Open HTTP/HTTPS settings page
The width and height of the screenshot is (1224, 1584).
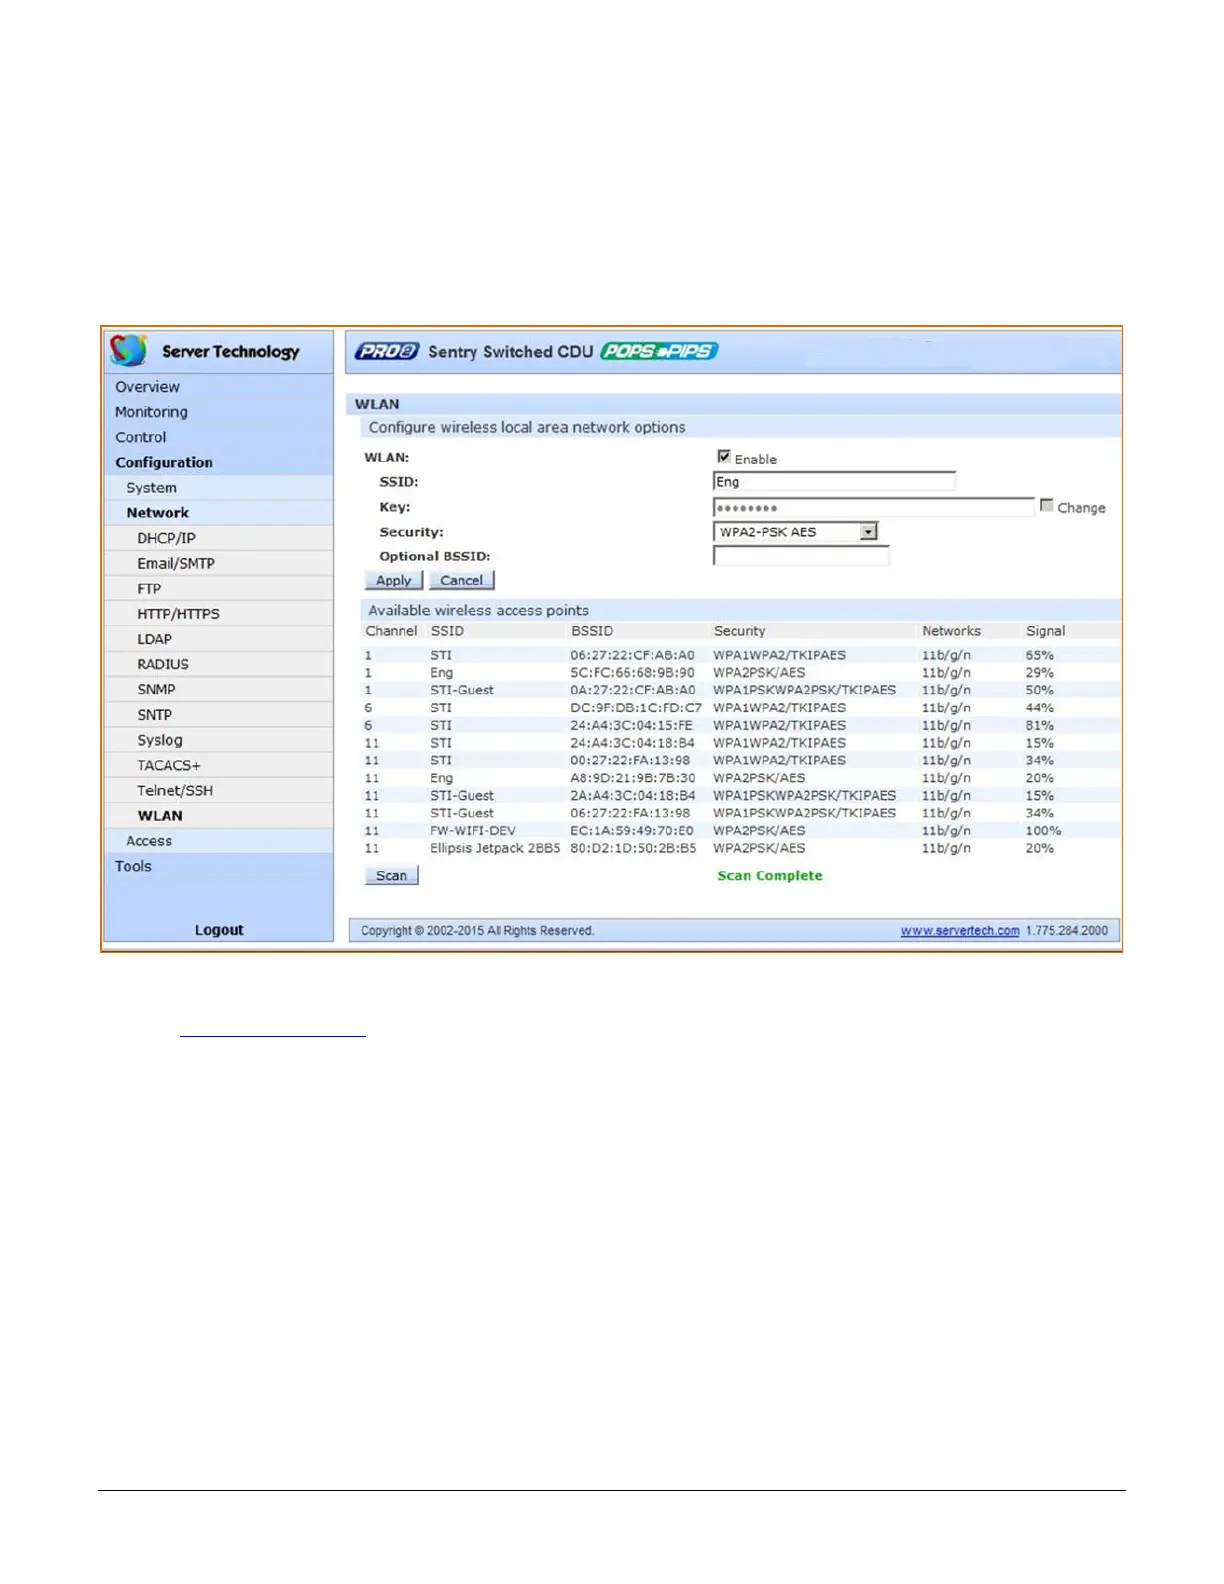tap(178, 614)
